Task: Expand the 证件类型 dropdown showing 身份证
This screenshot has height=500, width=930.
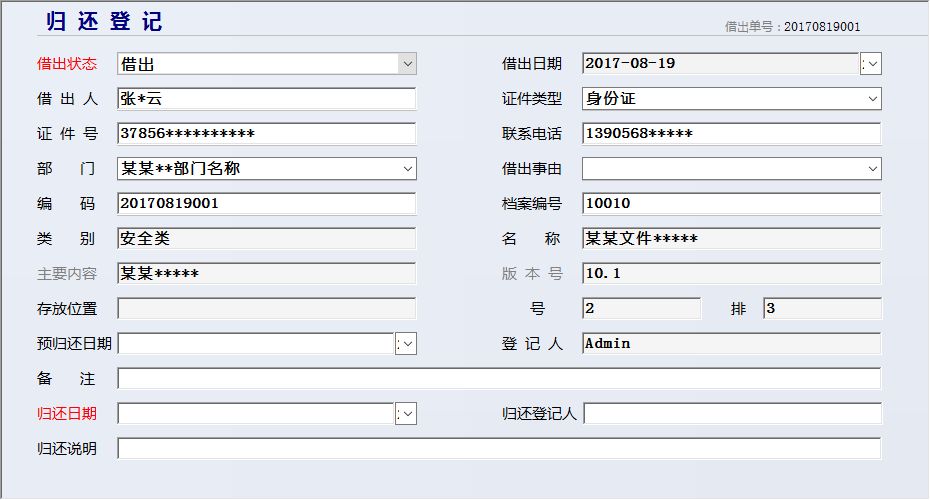Action: [x=872, y=98]
